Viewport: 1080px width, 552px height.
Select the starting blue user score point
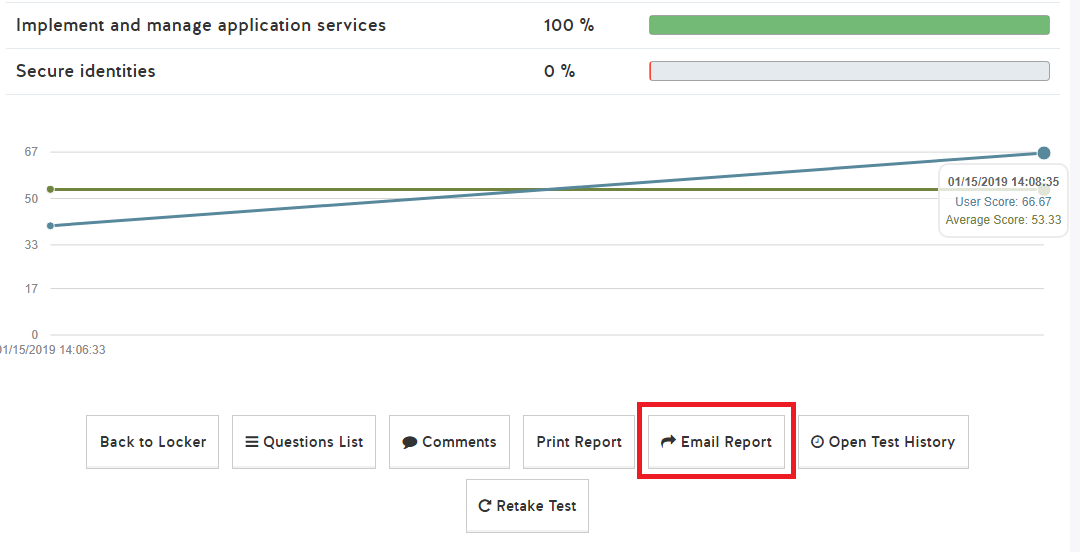tap(50, 226)
